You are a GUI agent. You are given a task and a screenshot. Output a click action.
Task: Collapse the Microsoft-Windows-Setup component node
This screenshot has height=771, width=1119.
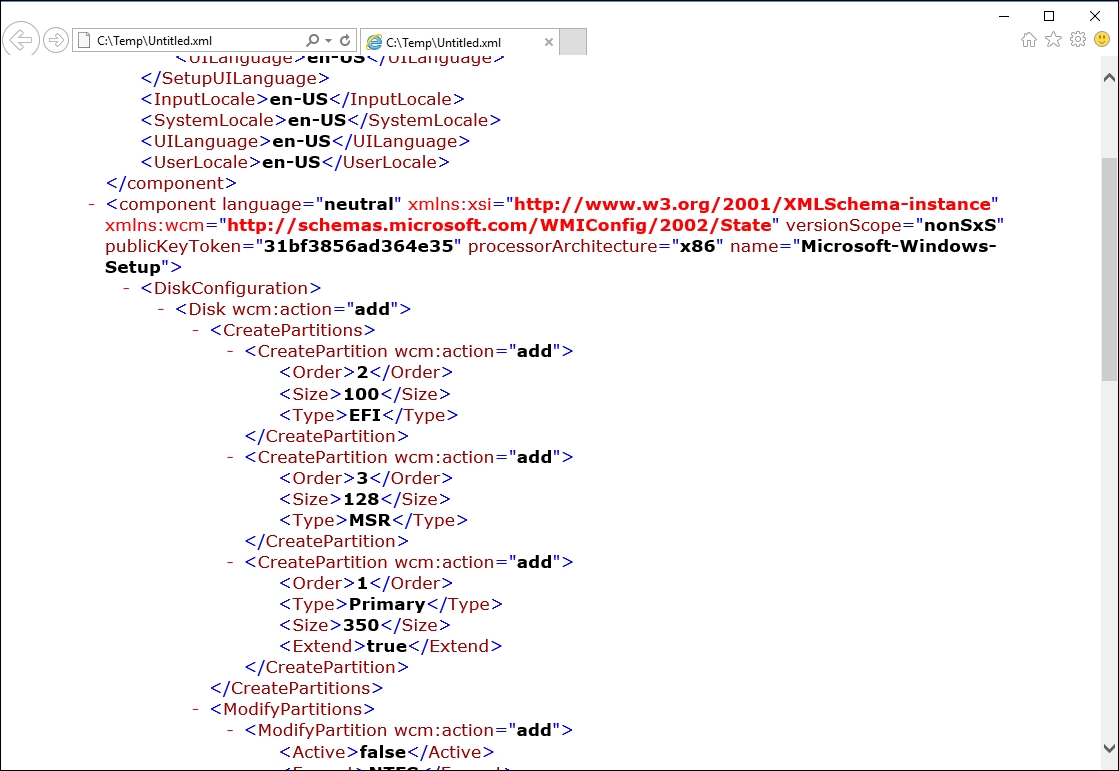[91, 205]
